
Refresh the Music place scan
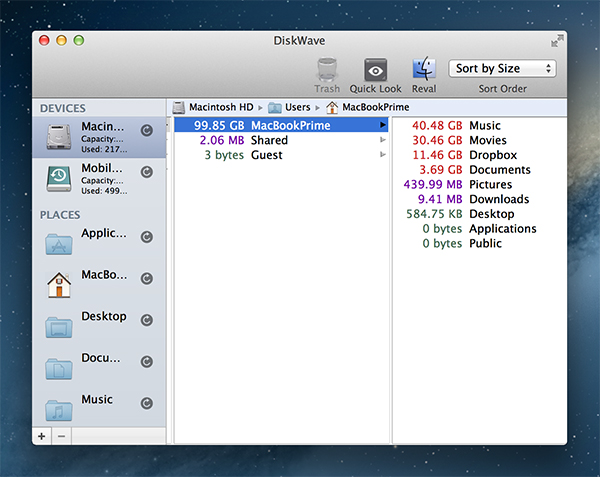pyautogui.click(x=147, y=403)
